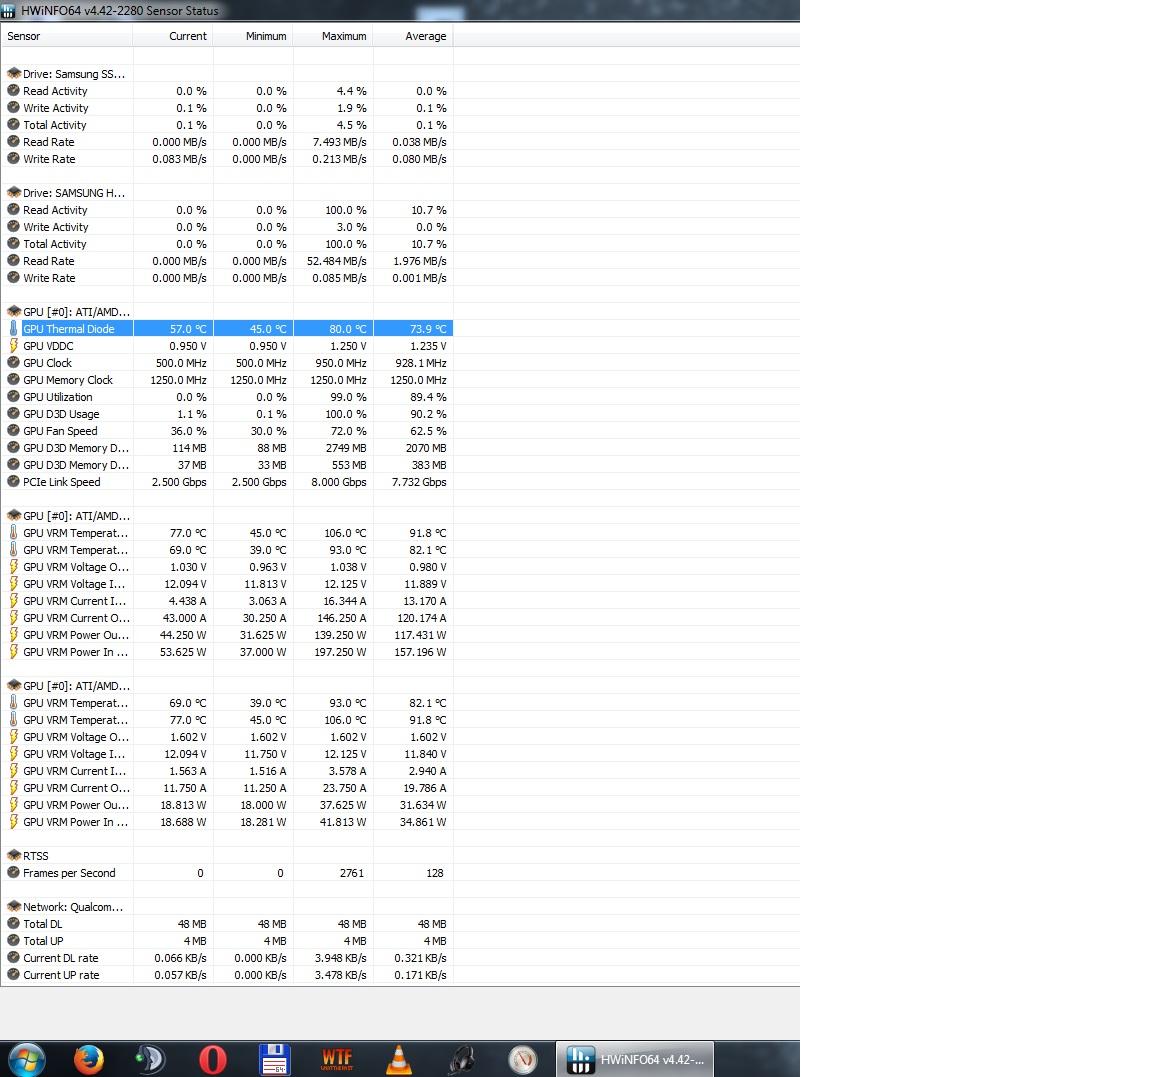Click the 72.0 % maximum fan speed
Screen dimensions: 1152x1077
pos(348,431)
